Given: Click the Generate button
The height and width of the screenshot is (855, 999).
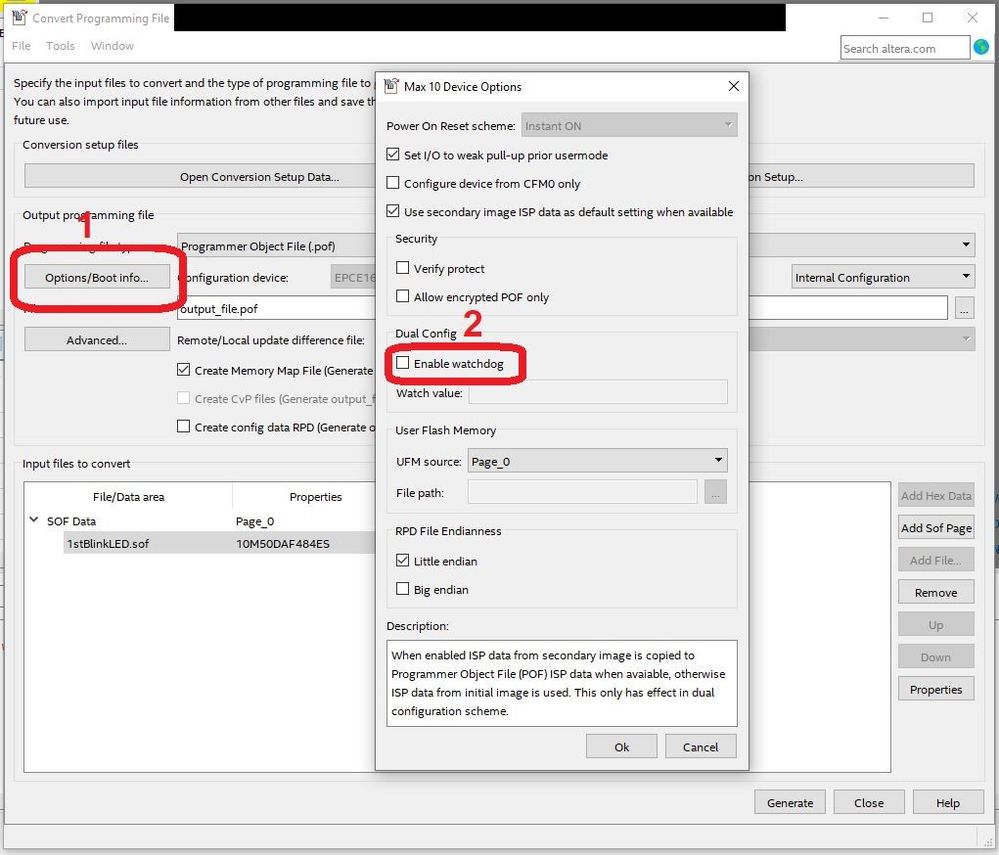Looking at the screenshot, I should click(789, 803).
